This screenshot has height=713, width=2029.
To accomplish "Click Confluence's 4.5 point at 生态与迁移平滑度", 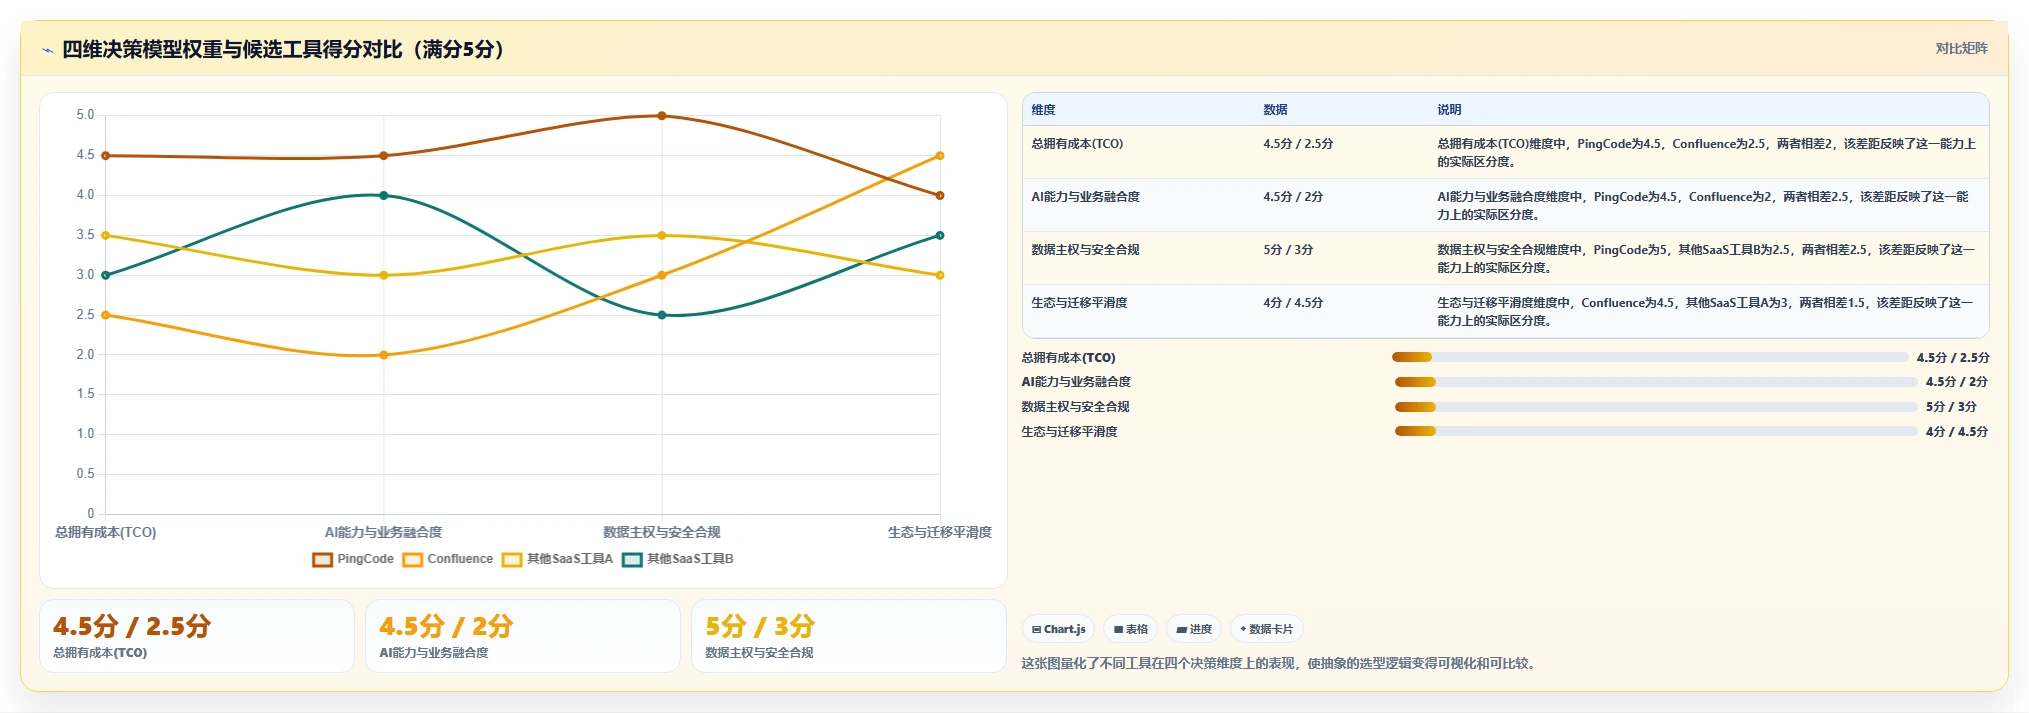I will pyautogui.click(x=940, y=156).
